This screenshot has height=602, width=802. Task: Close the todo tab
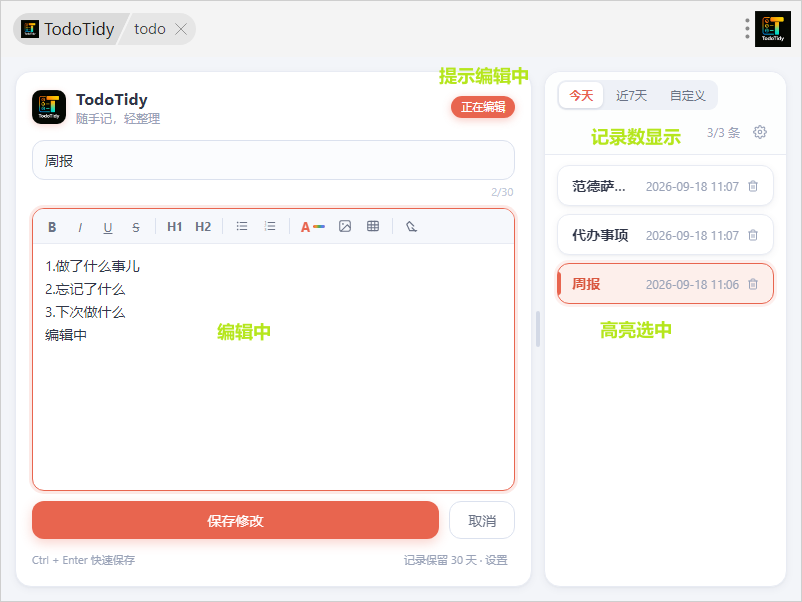pos(181,29)
